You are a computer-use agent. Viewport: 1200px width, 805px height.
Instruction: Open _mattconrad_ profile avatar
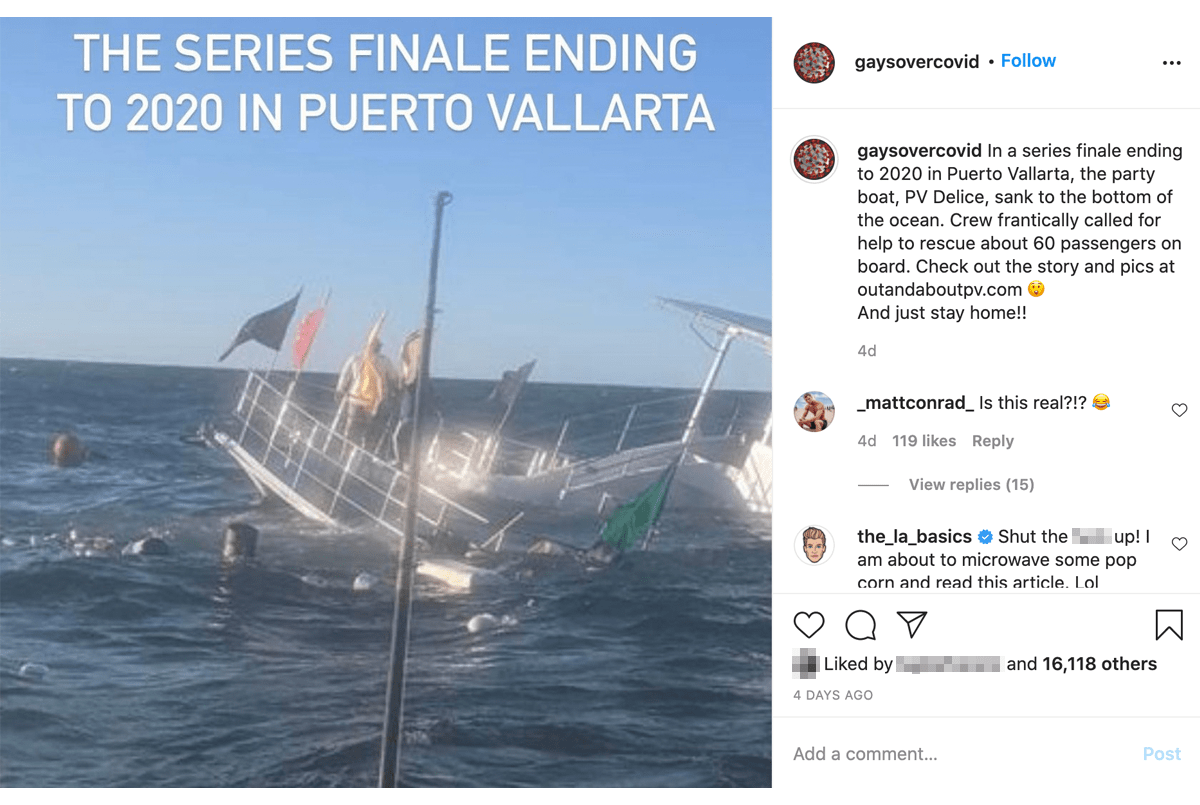[x=814, y=412]
